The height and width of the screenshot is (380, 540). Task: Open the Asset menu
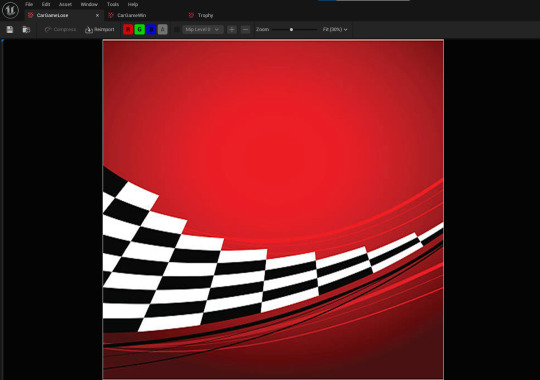point(65,4)
